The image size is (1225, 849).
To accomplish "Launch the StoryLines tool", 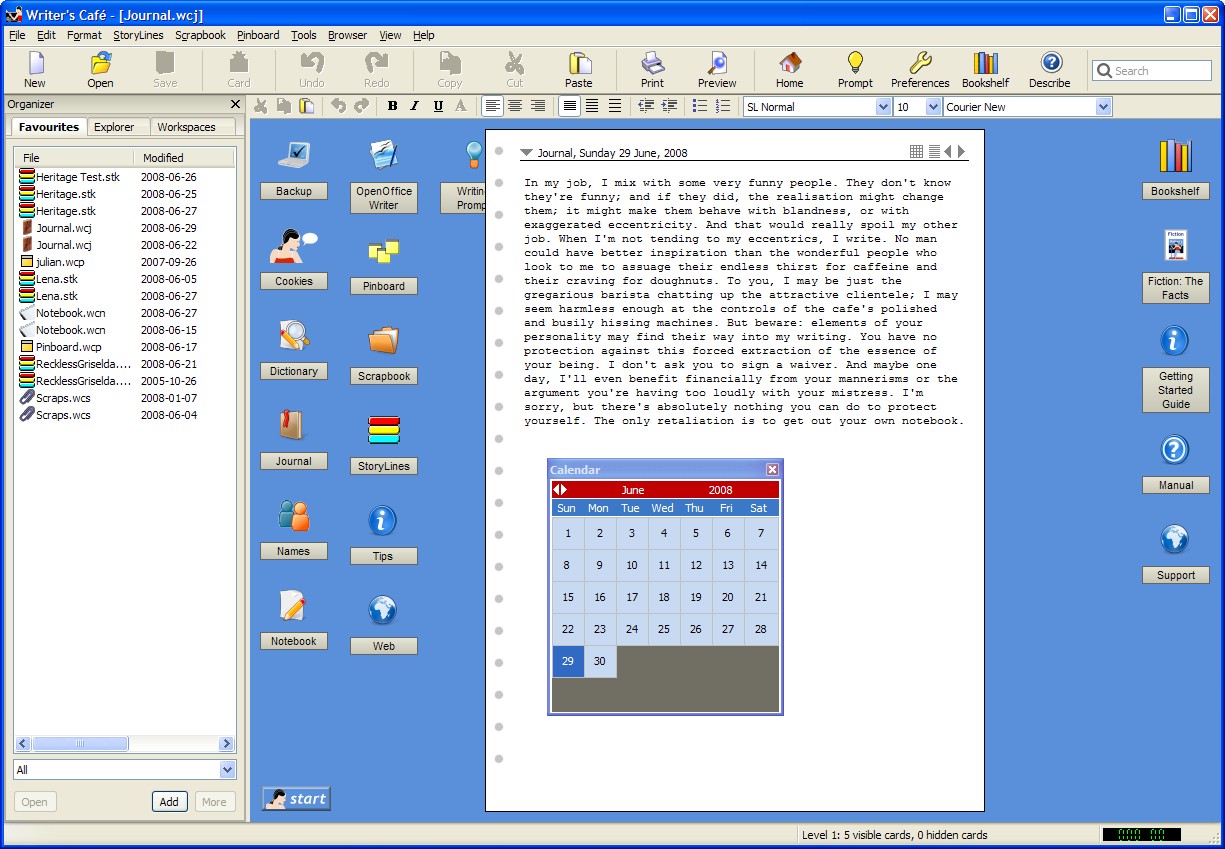I will [x=383, y=442].
